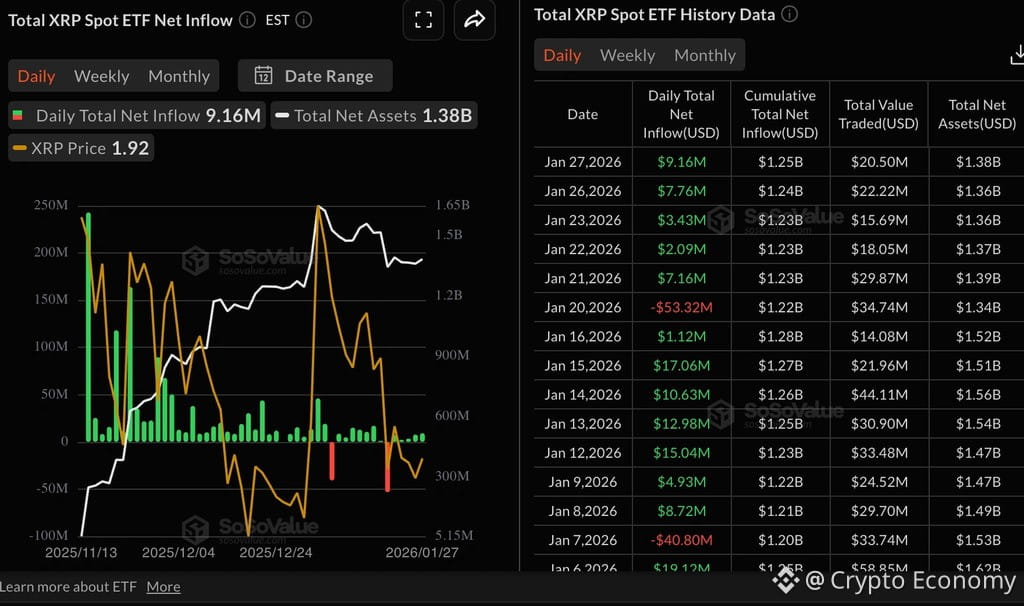
Task: Open the chart in fullscreen mode
Action: 423,19
